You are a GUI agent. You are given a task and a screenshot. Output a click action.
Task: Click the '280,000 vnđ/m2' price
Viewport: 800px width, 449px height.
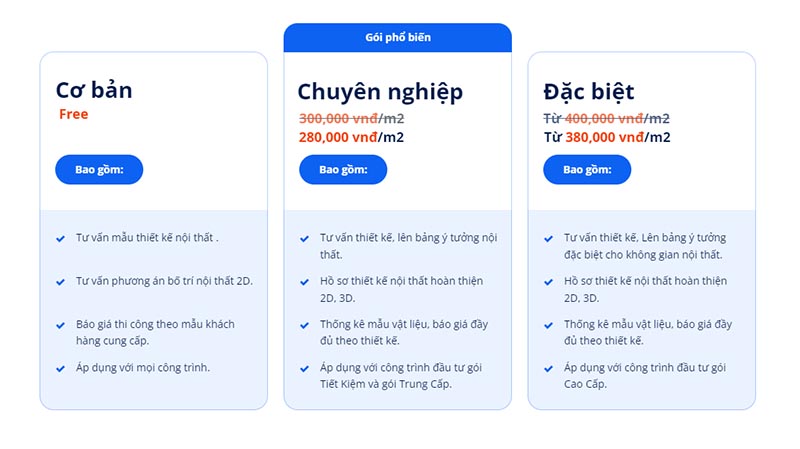351,138
